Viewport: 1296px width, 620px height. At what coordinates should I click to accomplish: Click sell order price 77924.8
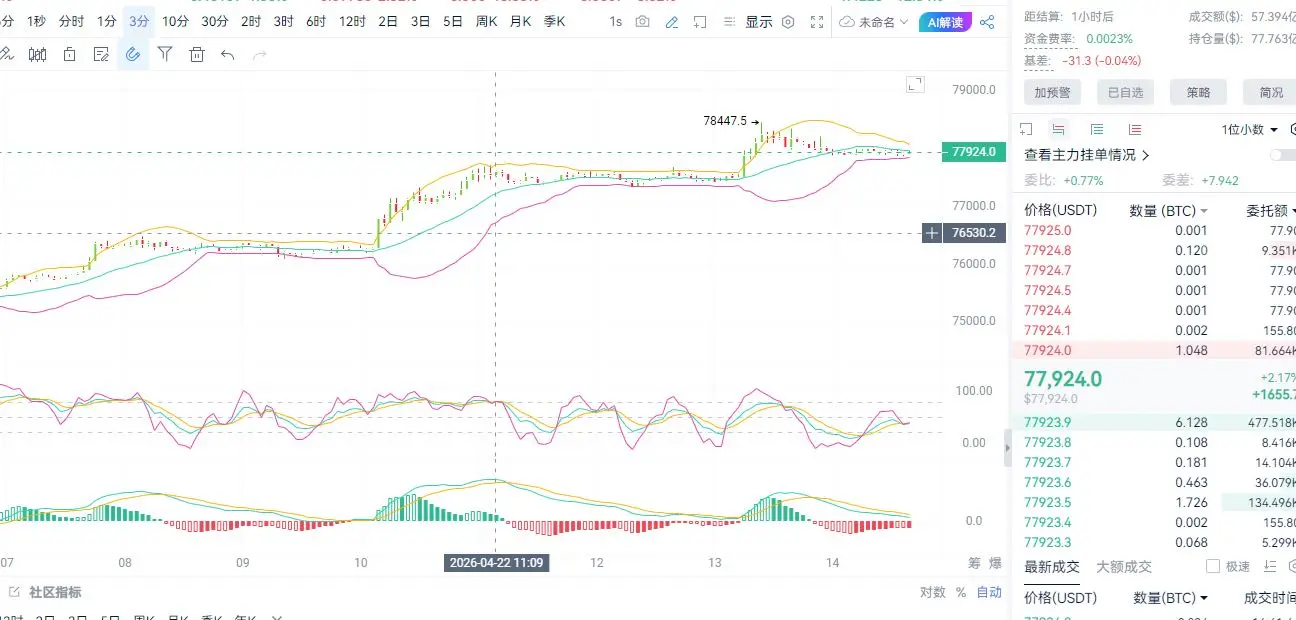click(x=1047, y=250)
